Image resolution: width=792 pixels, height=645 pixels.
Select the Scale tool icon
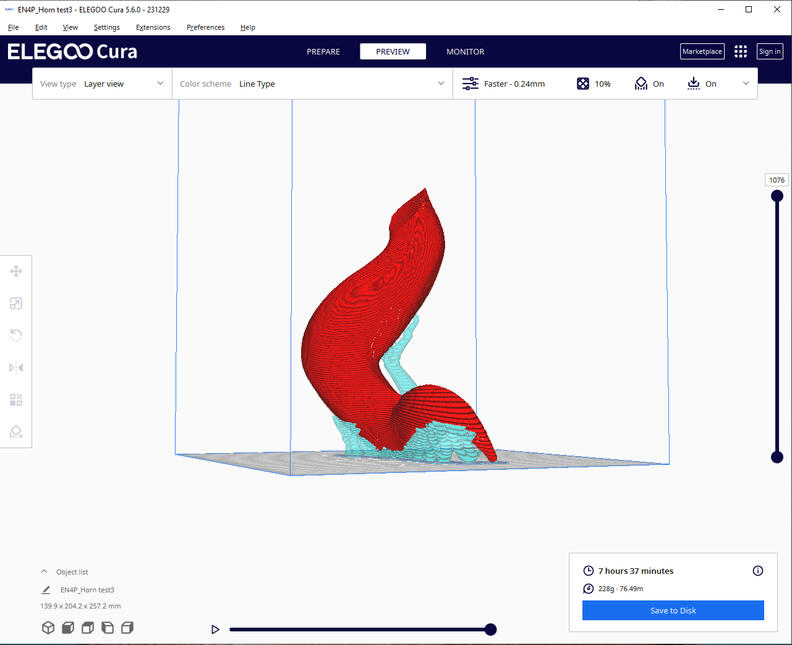pyautogui.click(x=16, y=304)
